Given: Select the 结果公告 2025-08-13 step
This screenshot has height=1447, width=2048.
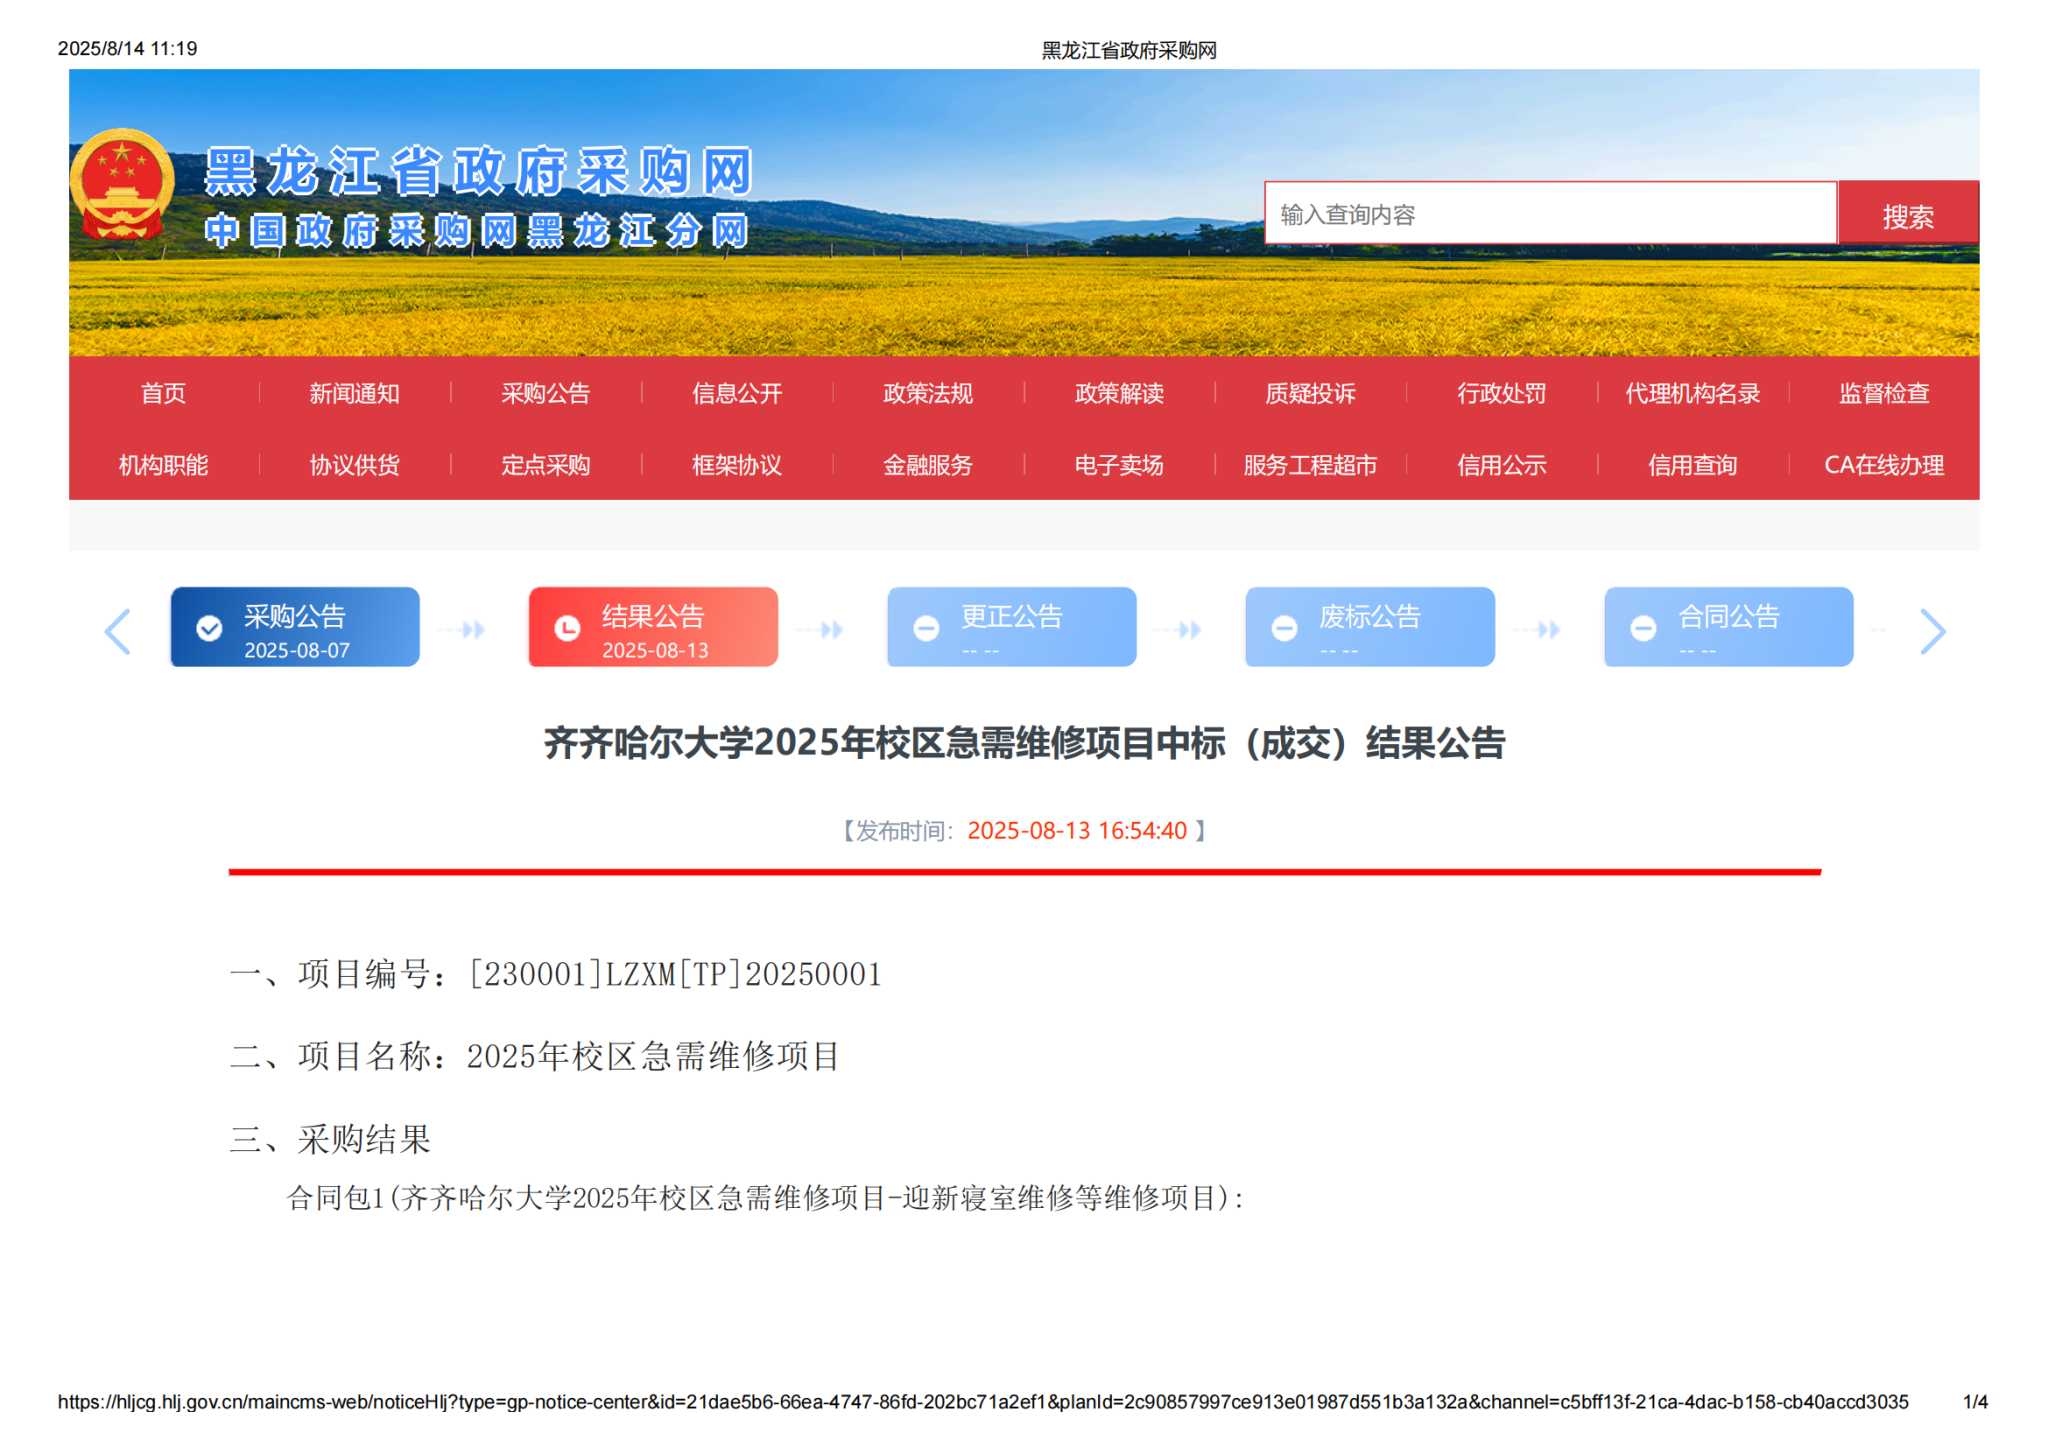Looking at the screenshot, I should coord(653,628).
